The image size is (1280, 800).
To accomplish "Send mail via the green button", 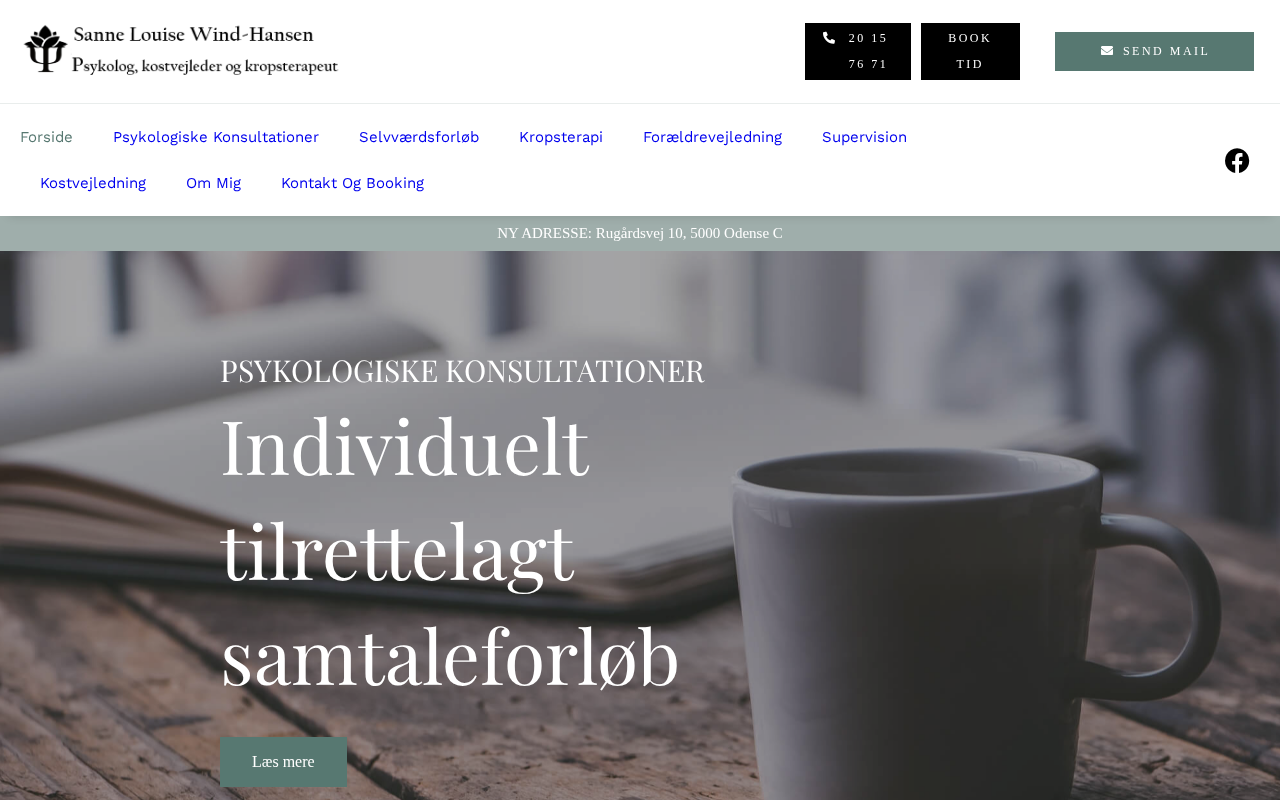I will (x=1154, y=51).
